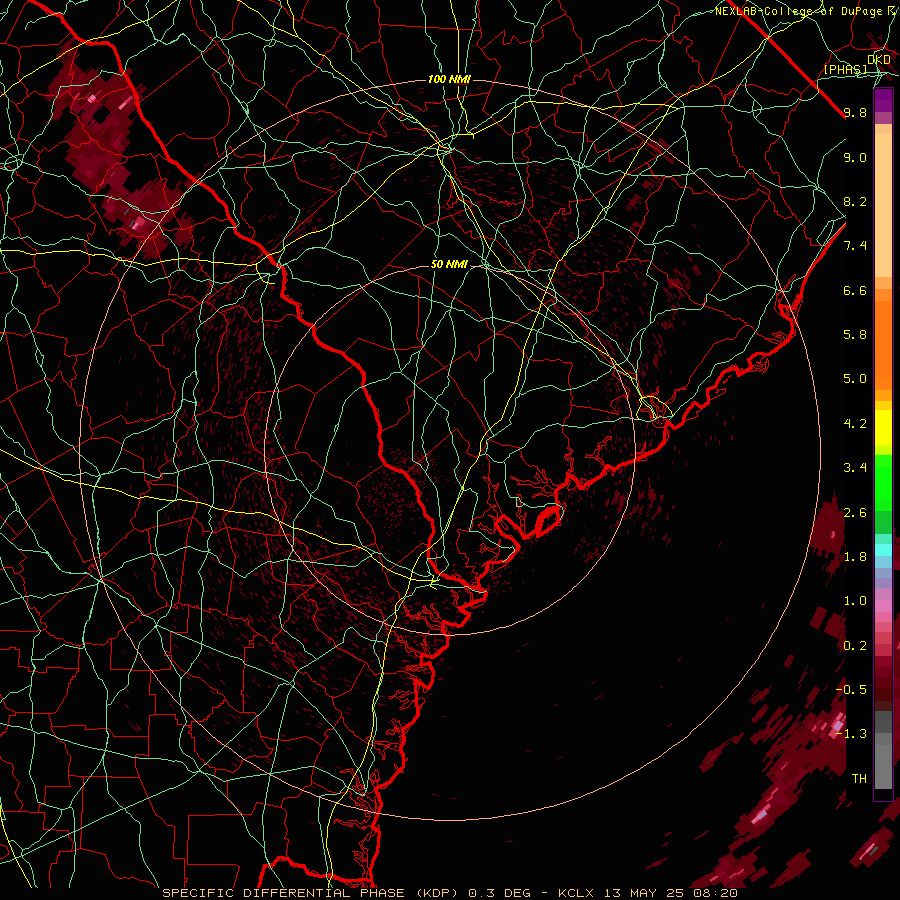Click the 1.0 value on the color scale
Image resolution: width=900 pixels, height=900 pixels.
(855, 601)
